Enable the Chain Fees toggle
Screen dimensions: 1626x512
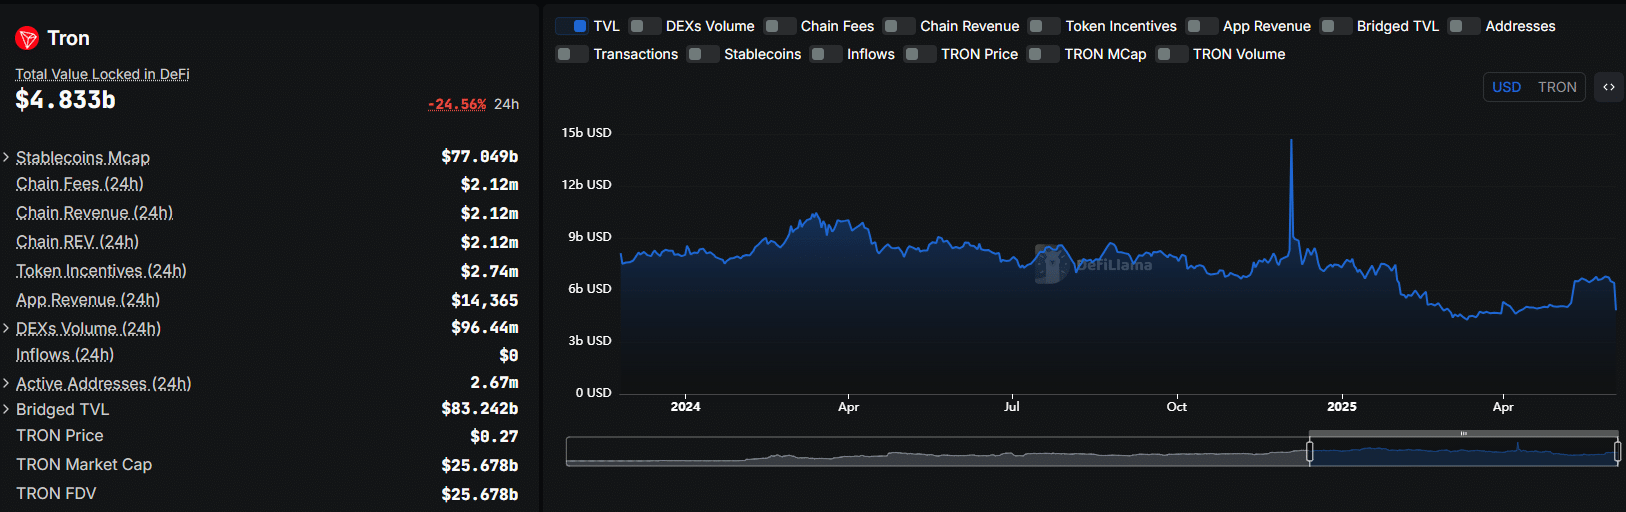tap(780, 26)
